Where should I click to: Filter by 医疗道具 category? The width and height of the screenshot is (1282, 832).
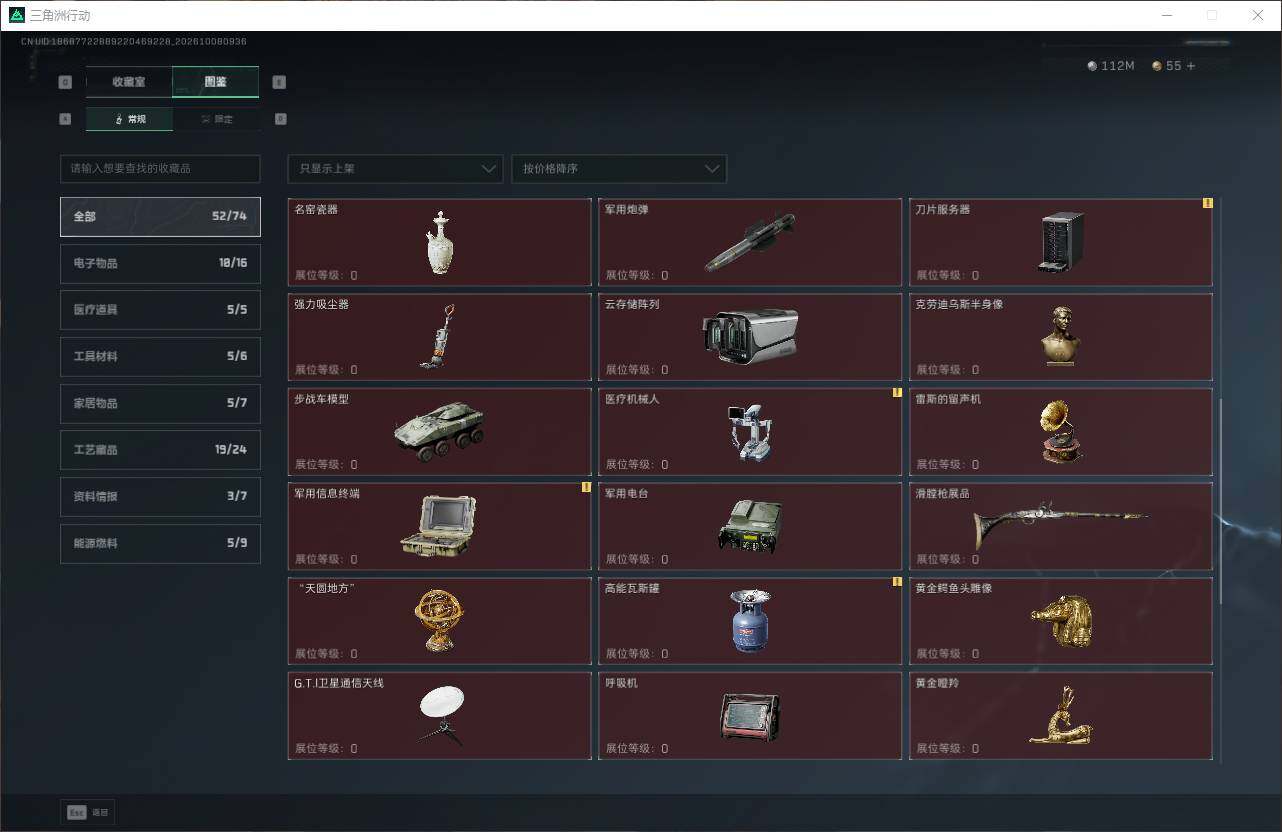[160, 310]
